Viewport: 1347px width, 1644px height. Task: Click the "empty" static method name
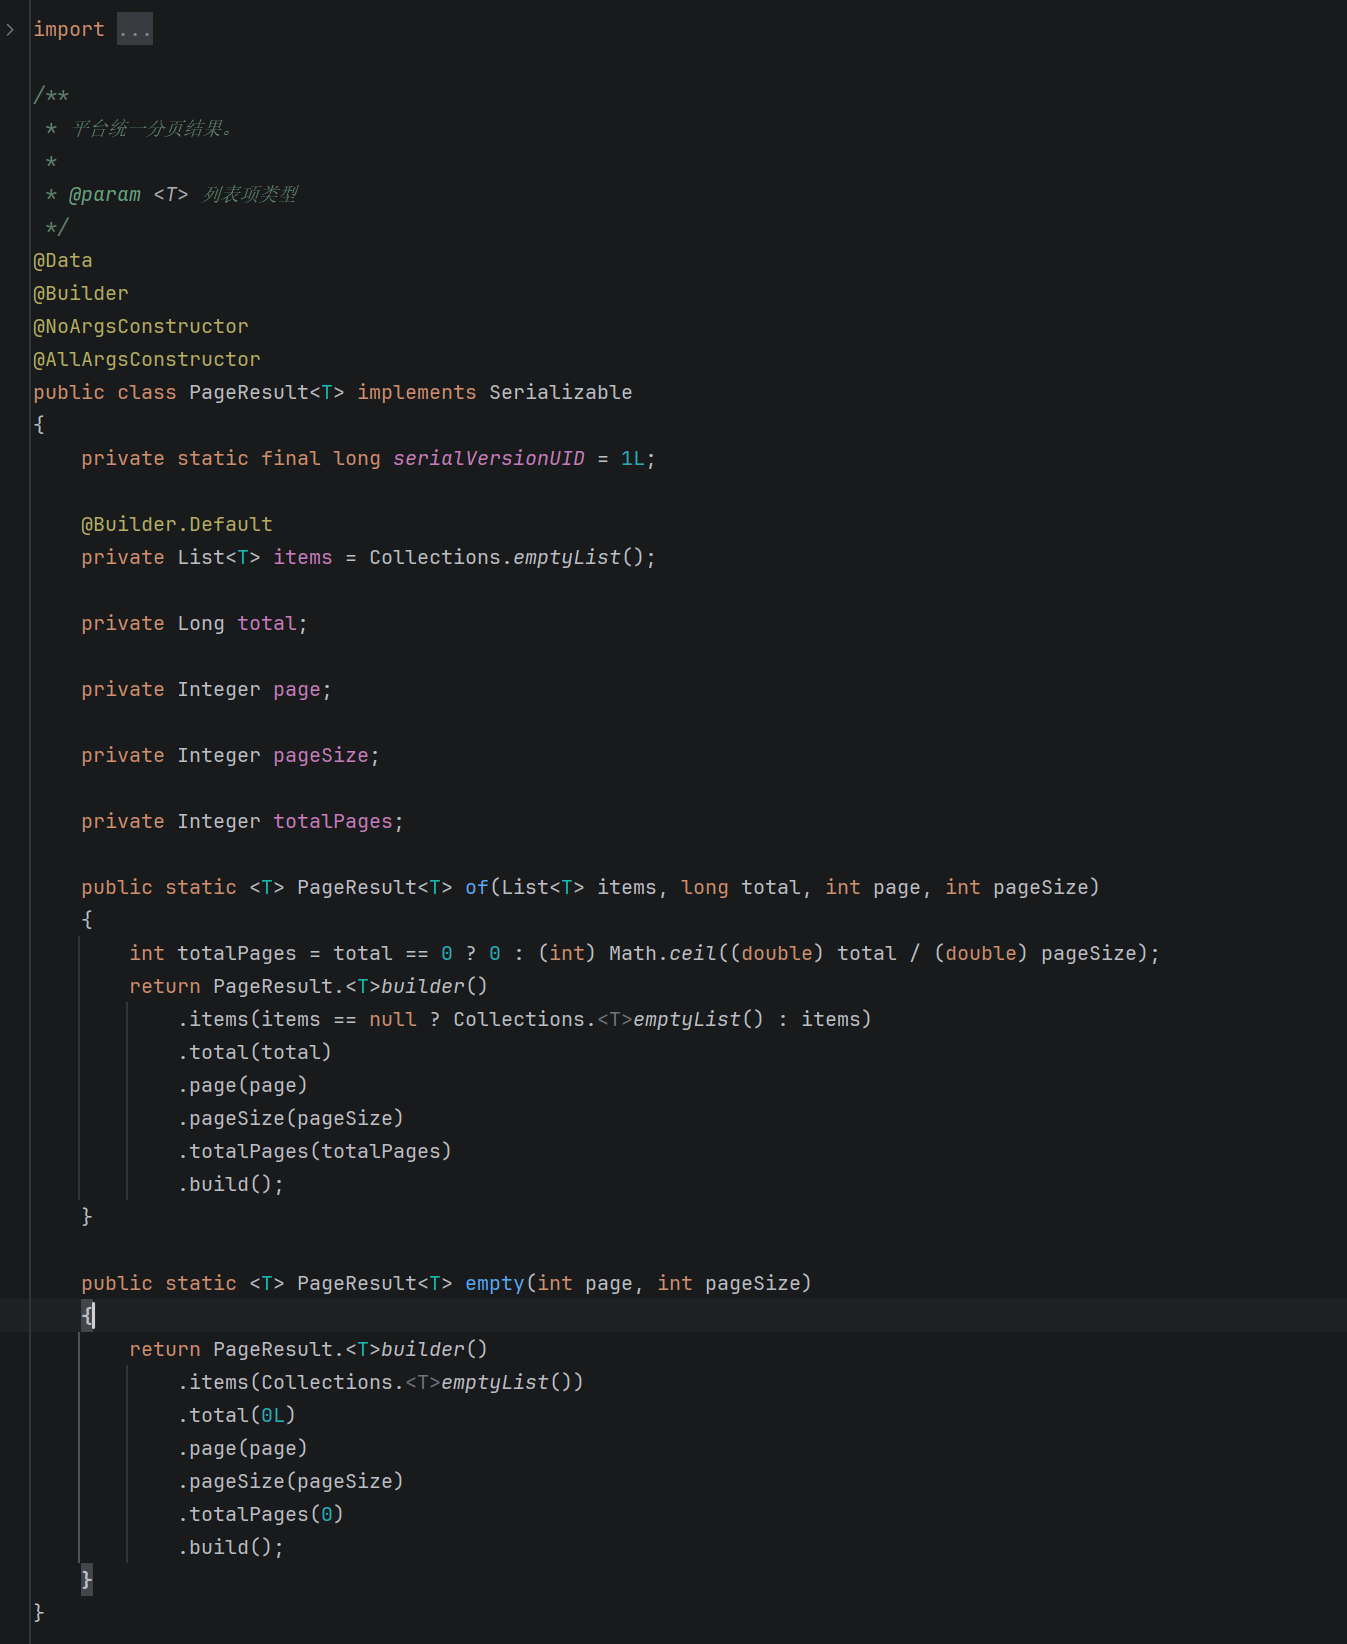(x=495, y=1284)
